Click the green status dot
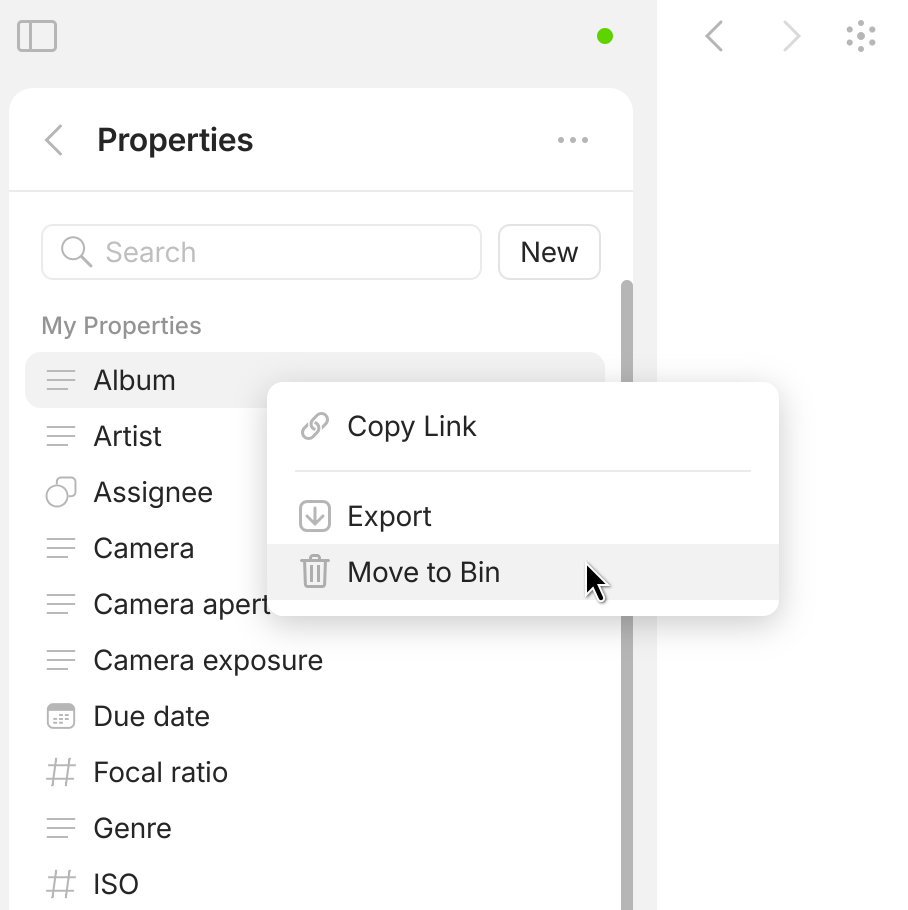Screen dimensions: 908x910 click(x=605, y=37)
